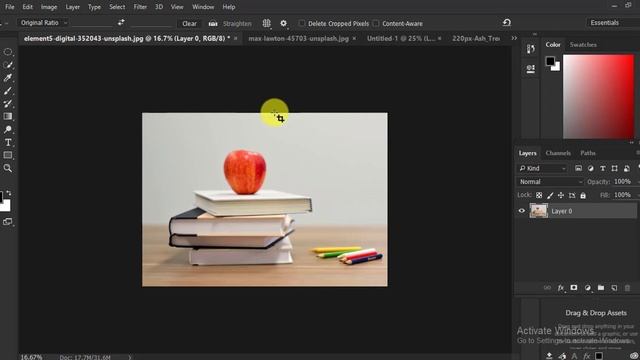Select the Type tool

(8, 142)
